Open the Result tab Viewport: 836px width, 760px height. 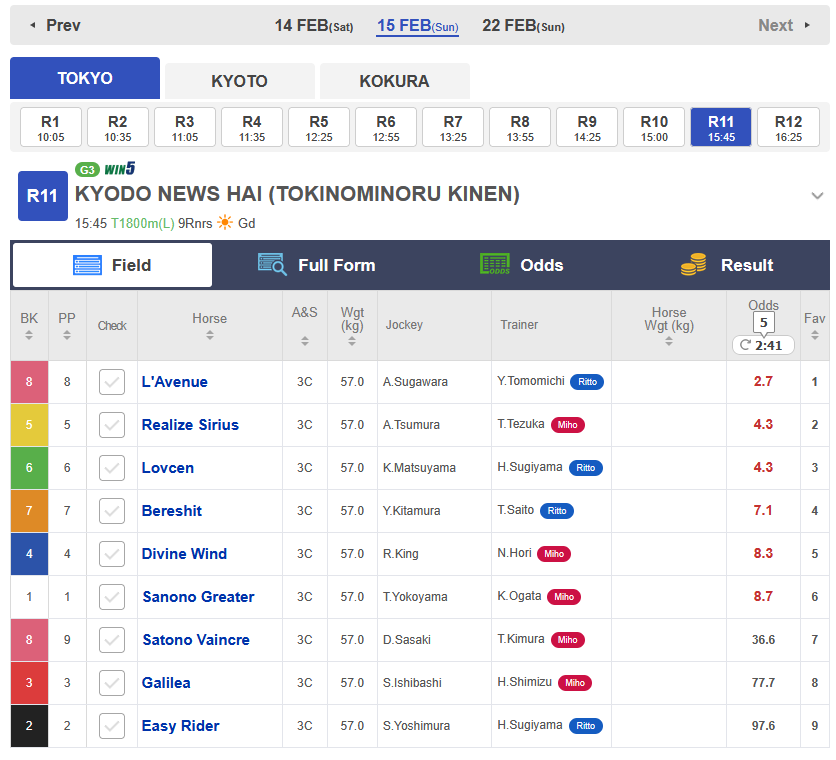pos(727,265)
